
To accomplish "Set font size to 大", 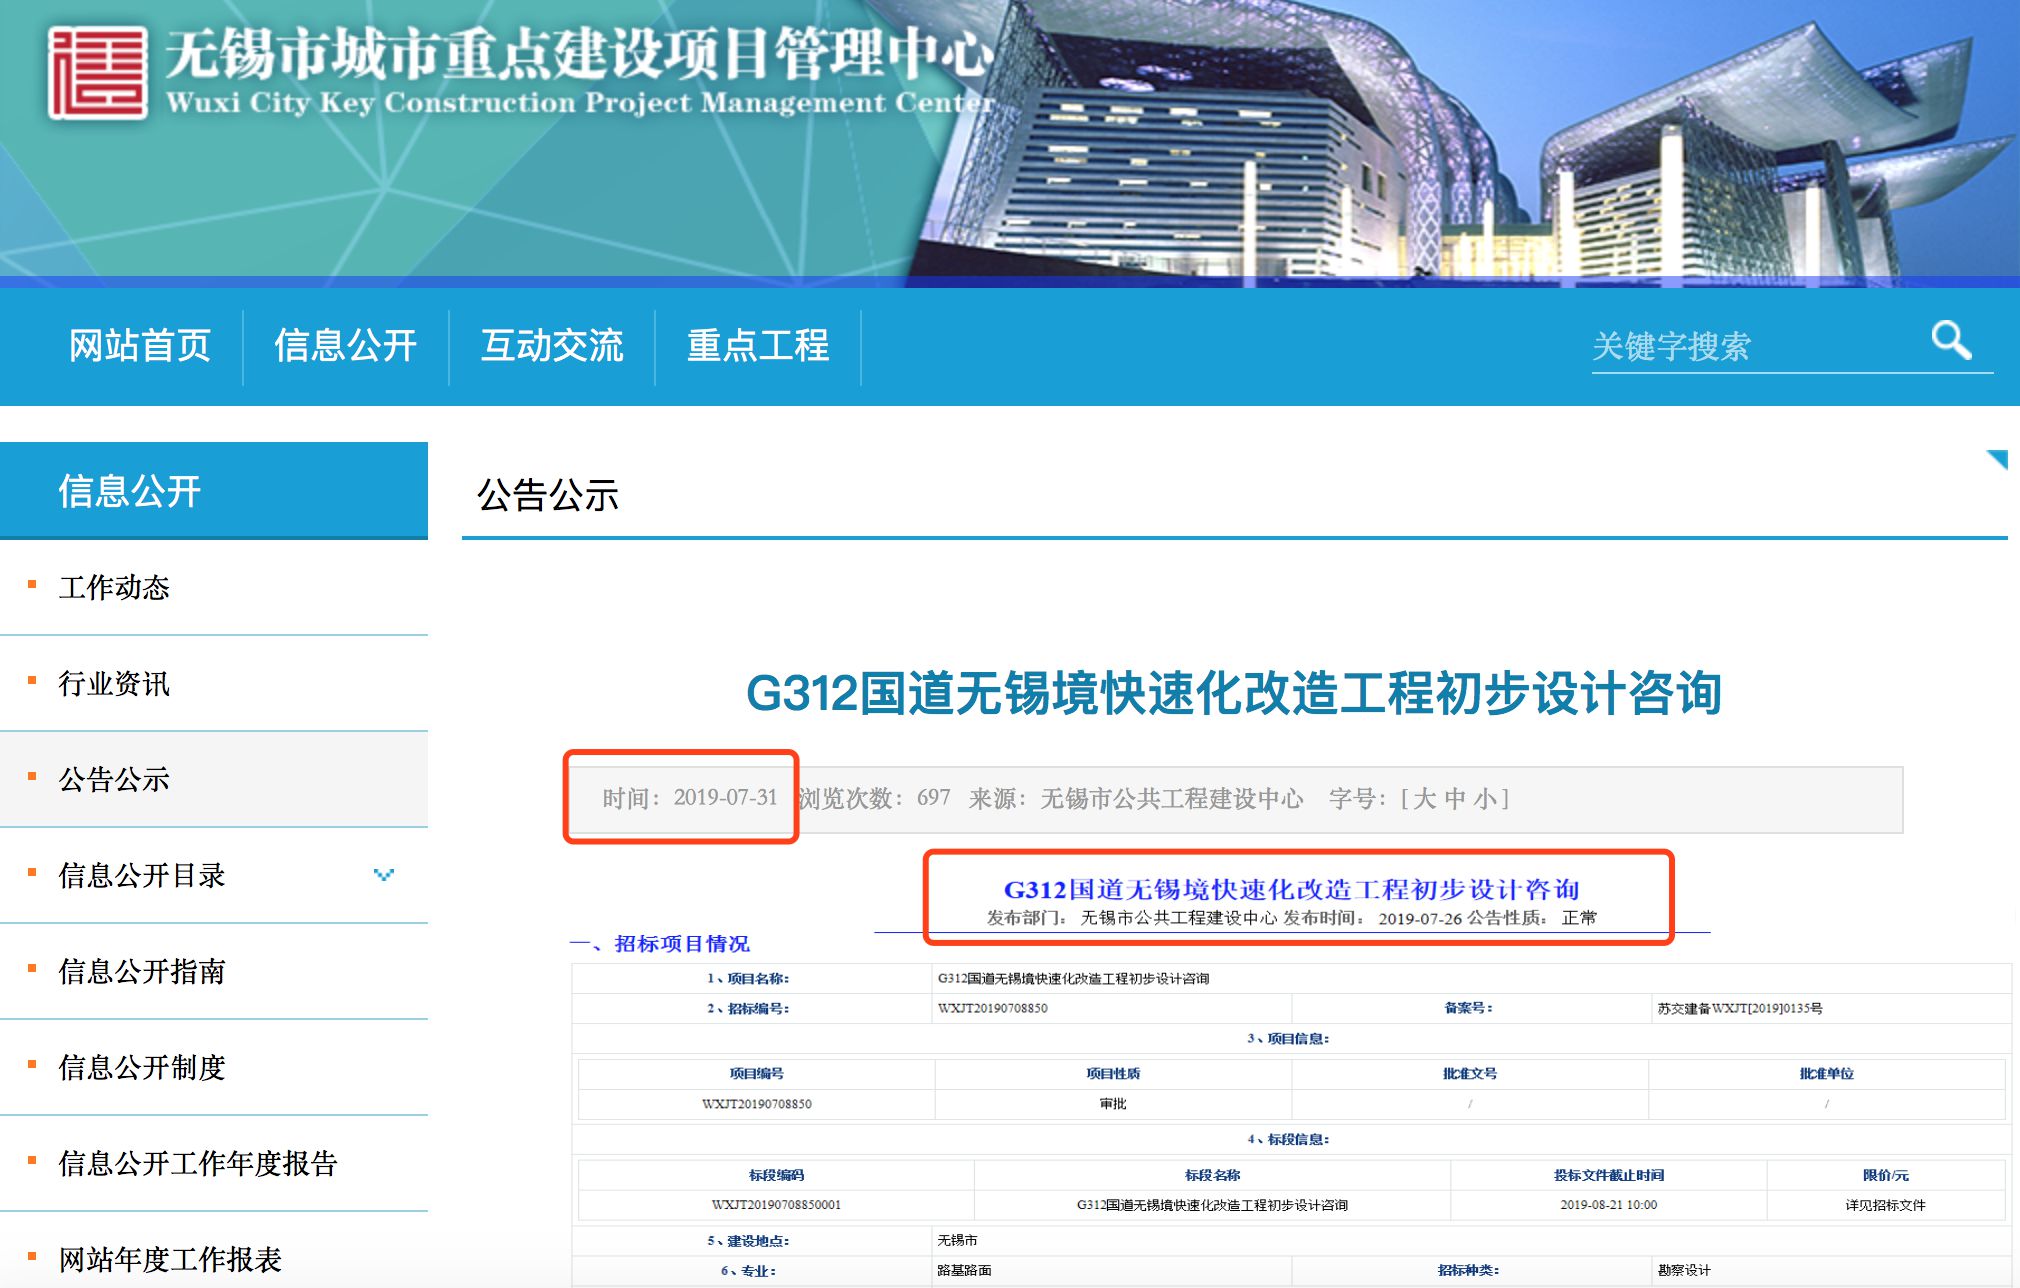I will [1424, 798].
